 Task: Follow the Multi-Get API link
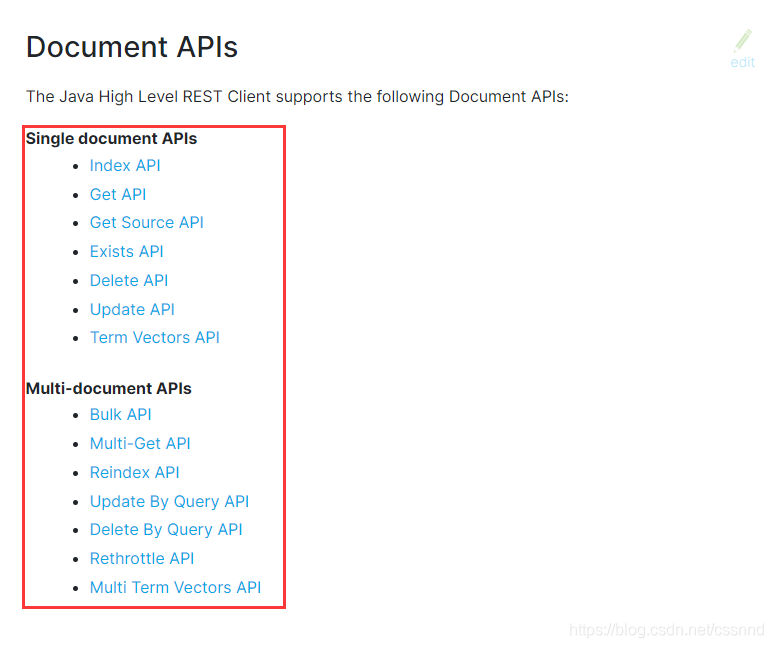tap(140, 443)
